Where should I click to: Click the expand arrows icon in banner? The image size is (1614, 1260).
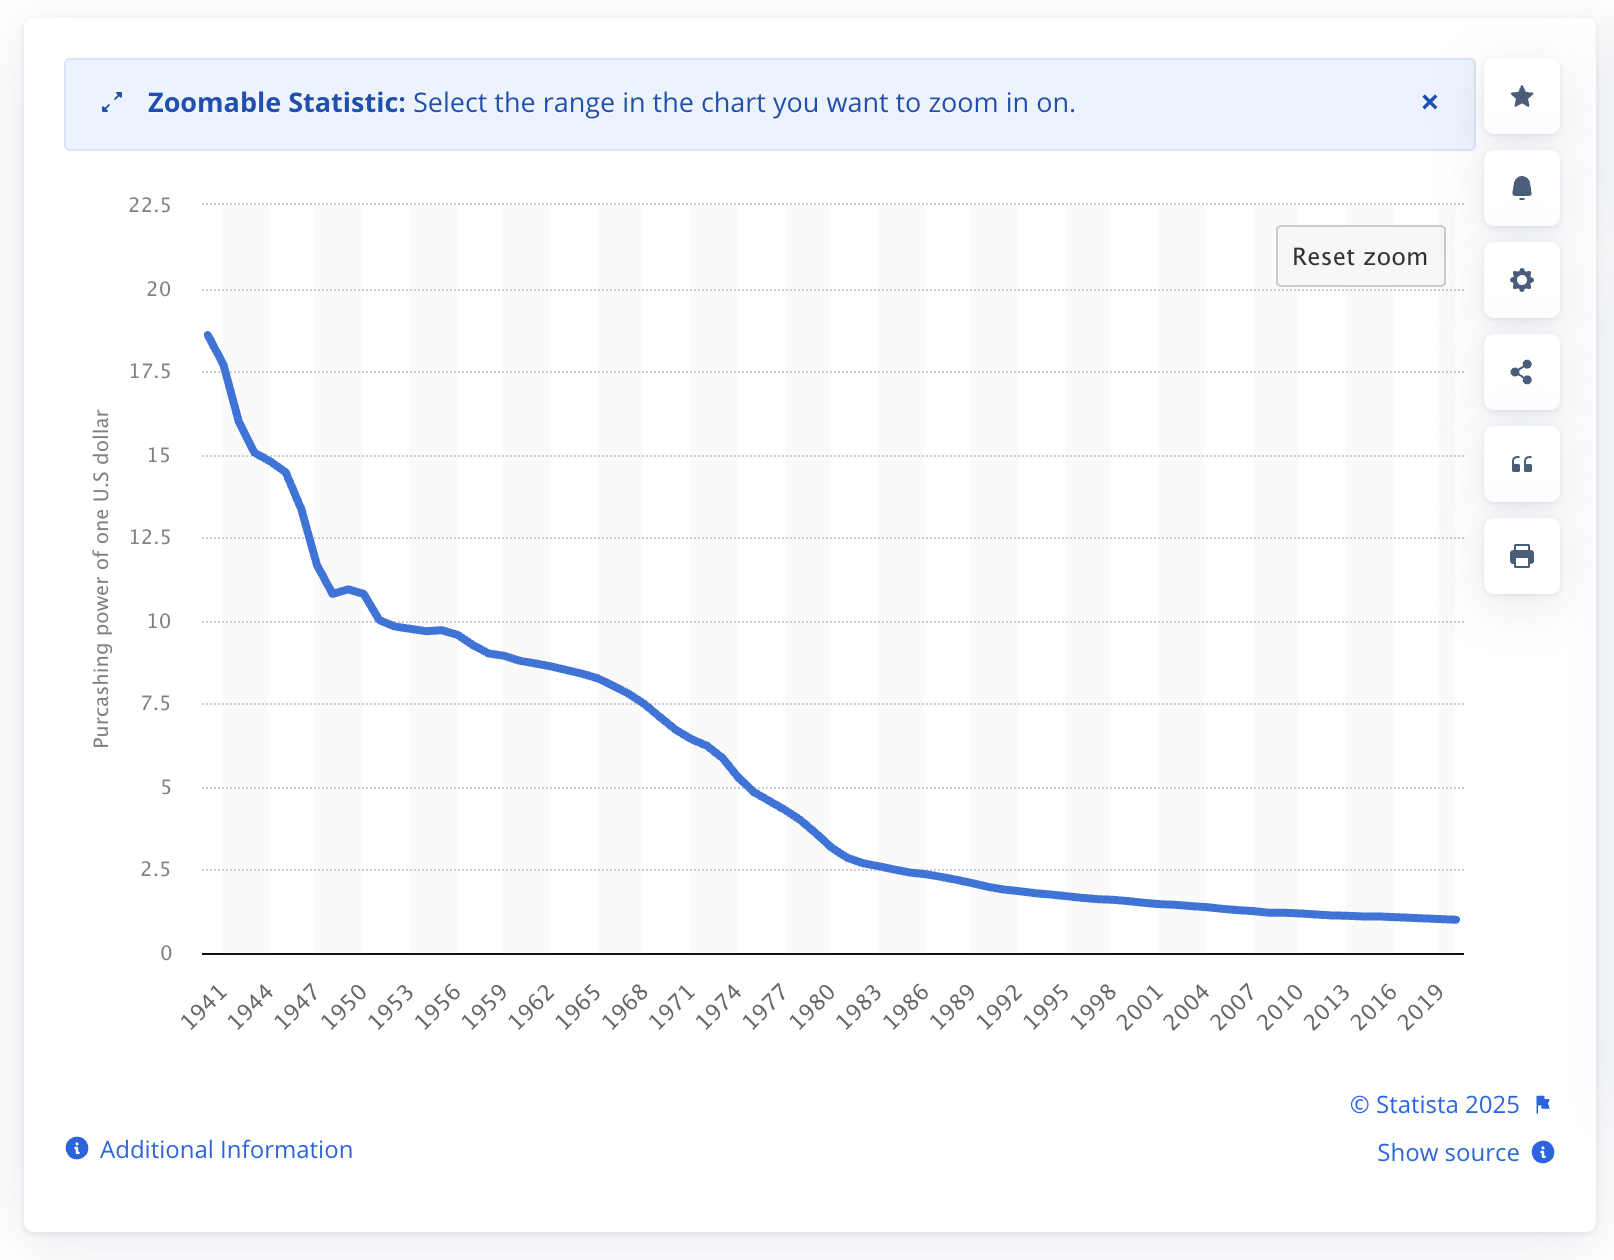pos(112,102)
